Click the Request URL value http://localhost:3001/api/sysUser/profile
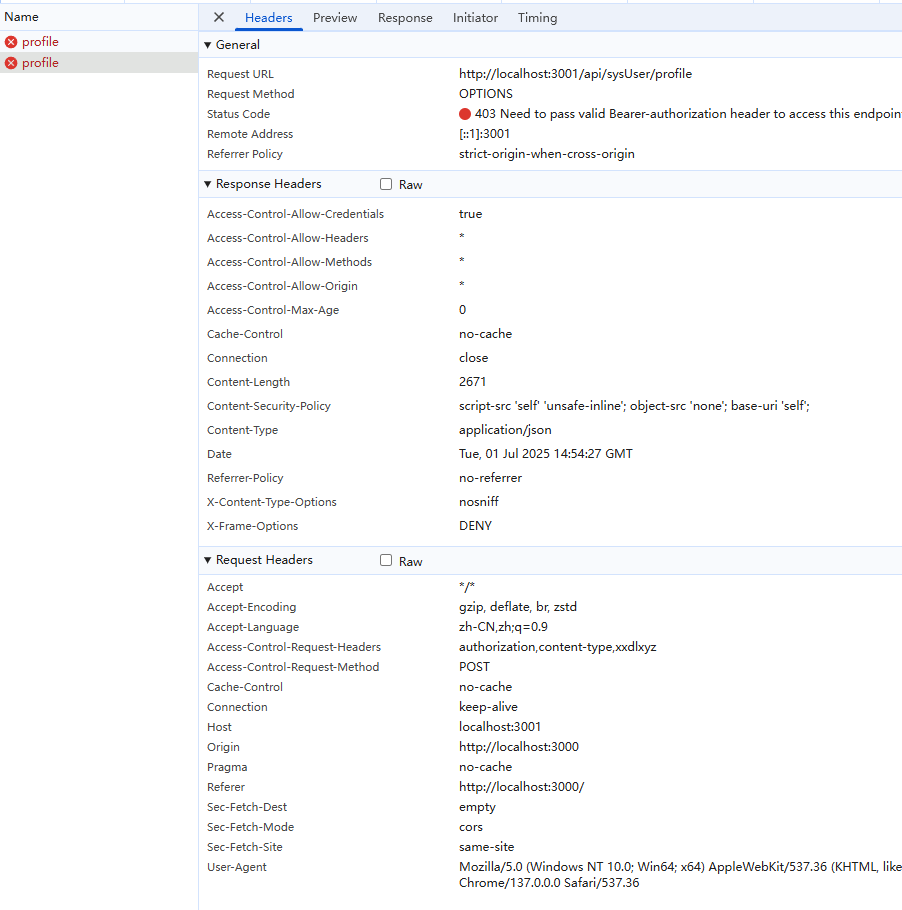The height and width of the screenshot is (910, 902). point(575,74)
